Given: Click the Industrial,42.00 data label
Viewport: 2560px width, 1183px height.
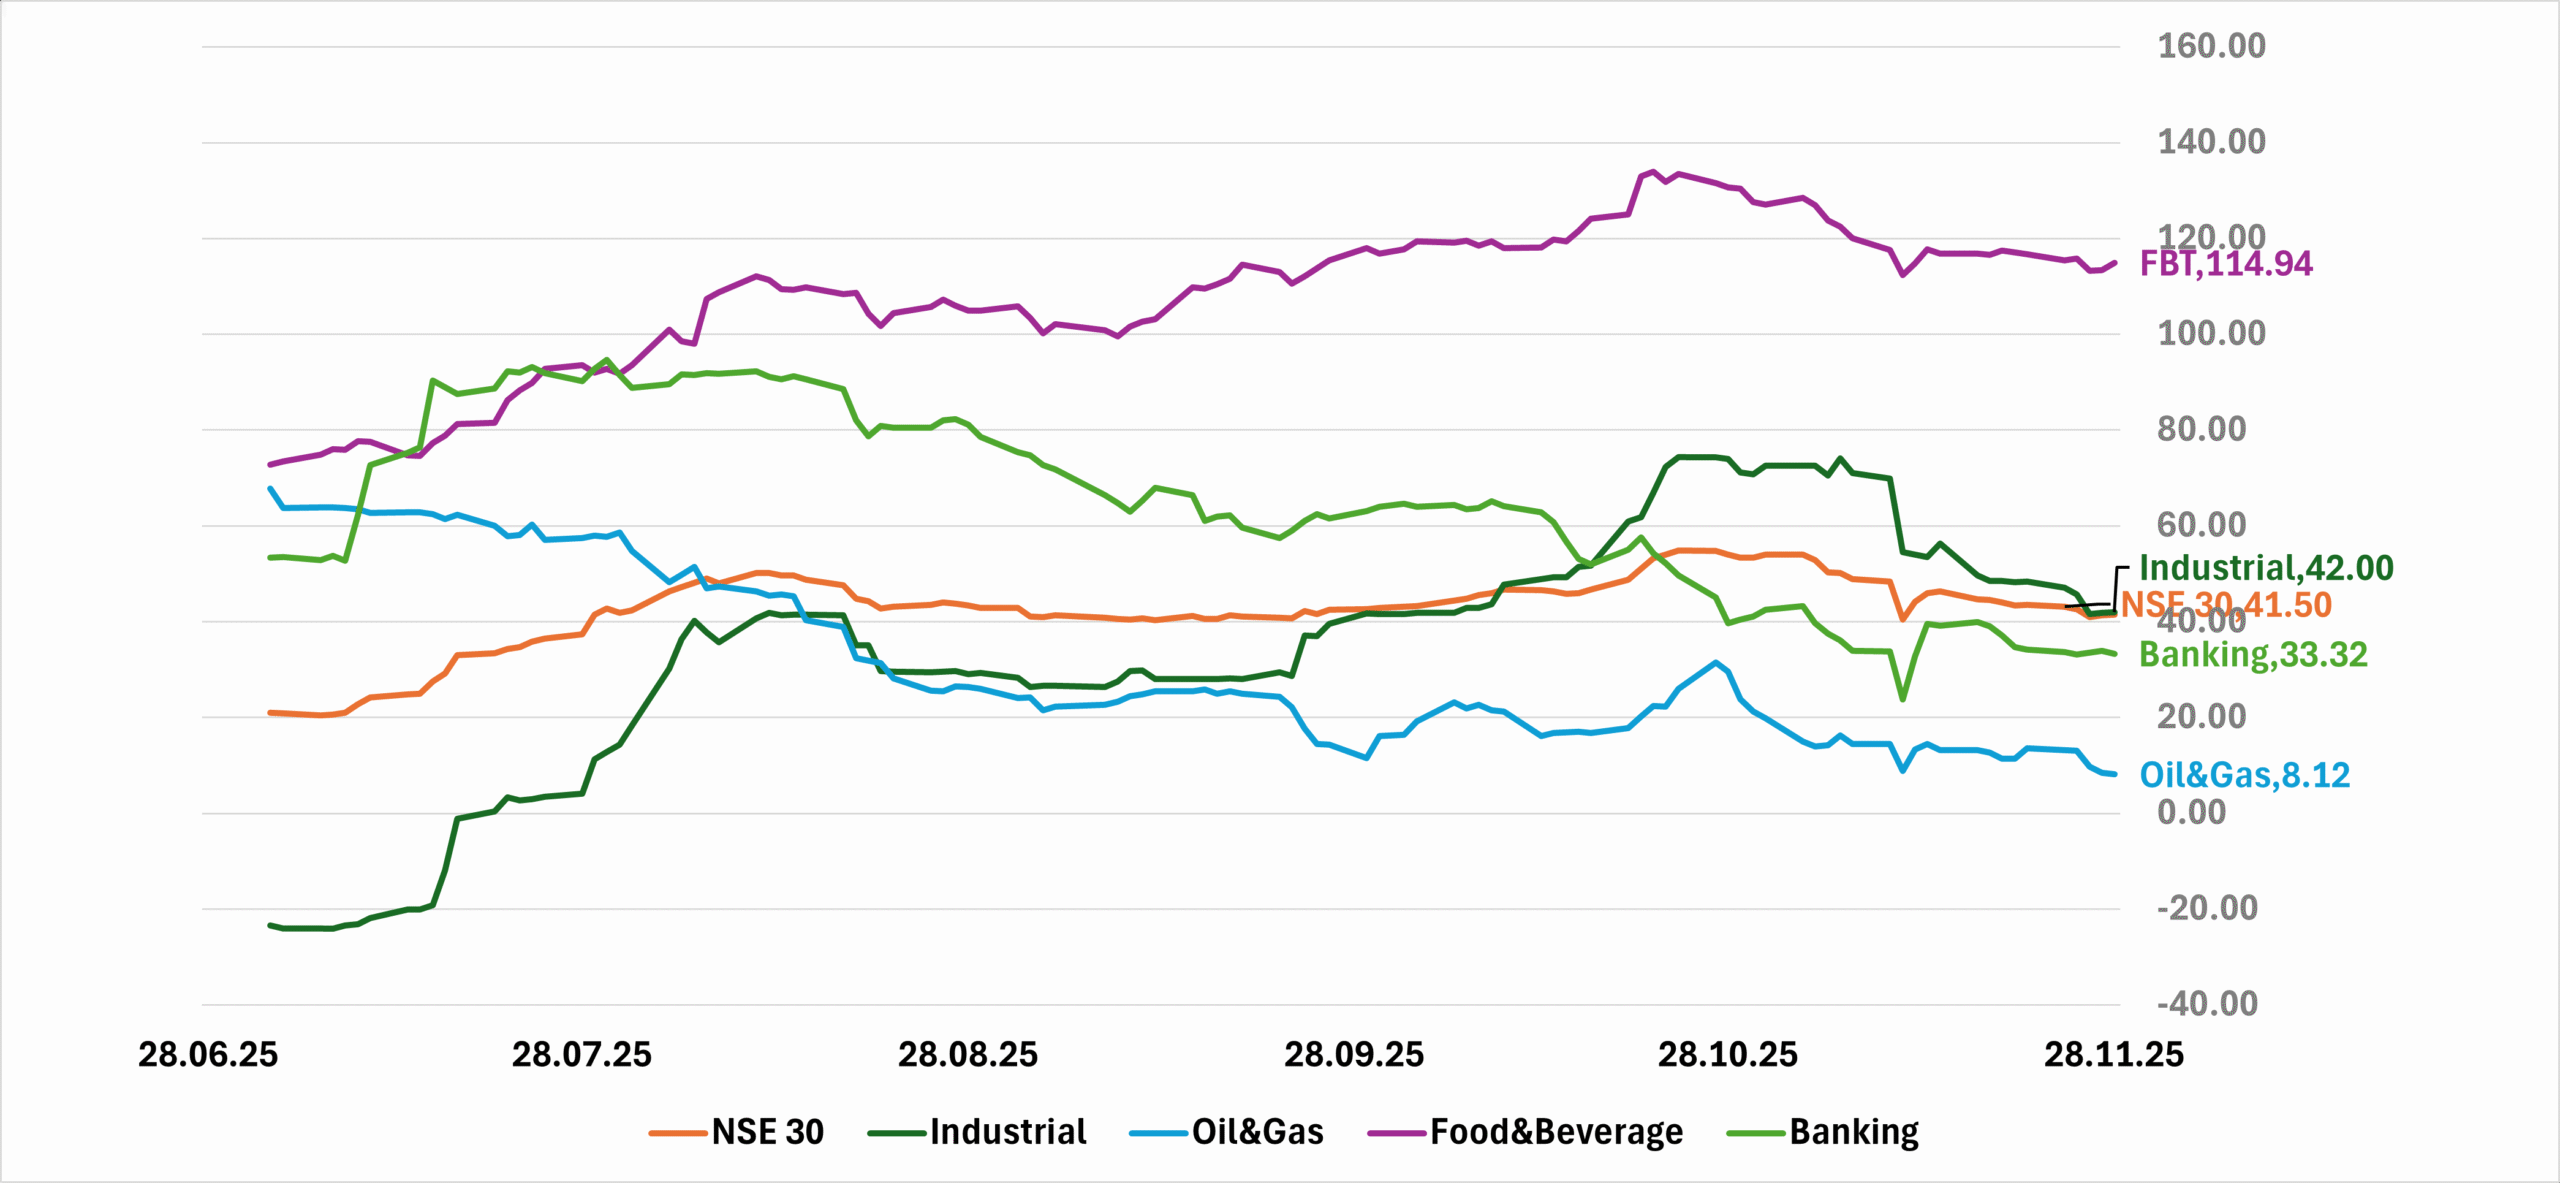Looking at the screenshot, I should (2266, 568).
